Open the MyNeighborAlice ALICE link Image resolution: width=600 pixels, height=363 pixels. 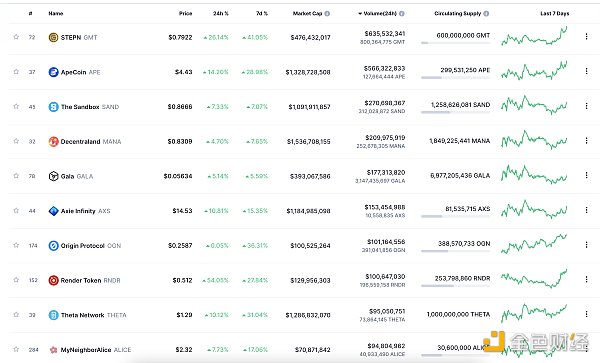(96, 350)
